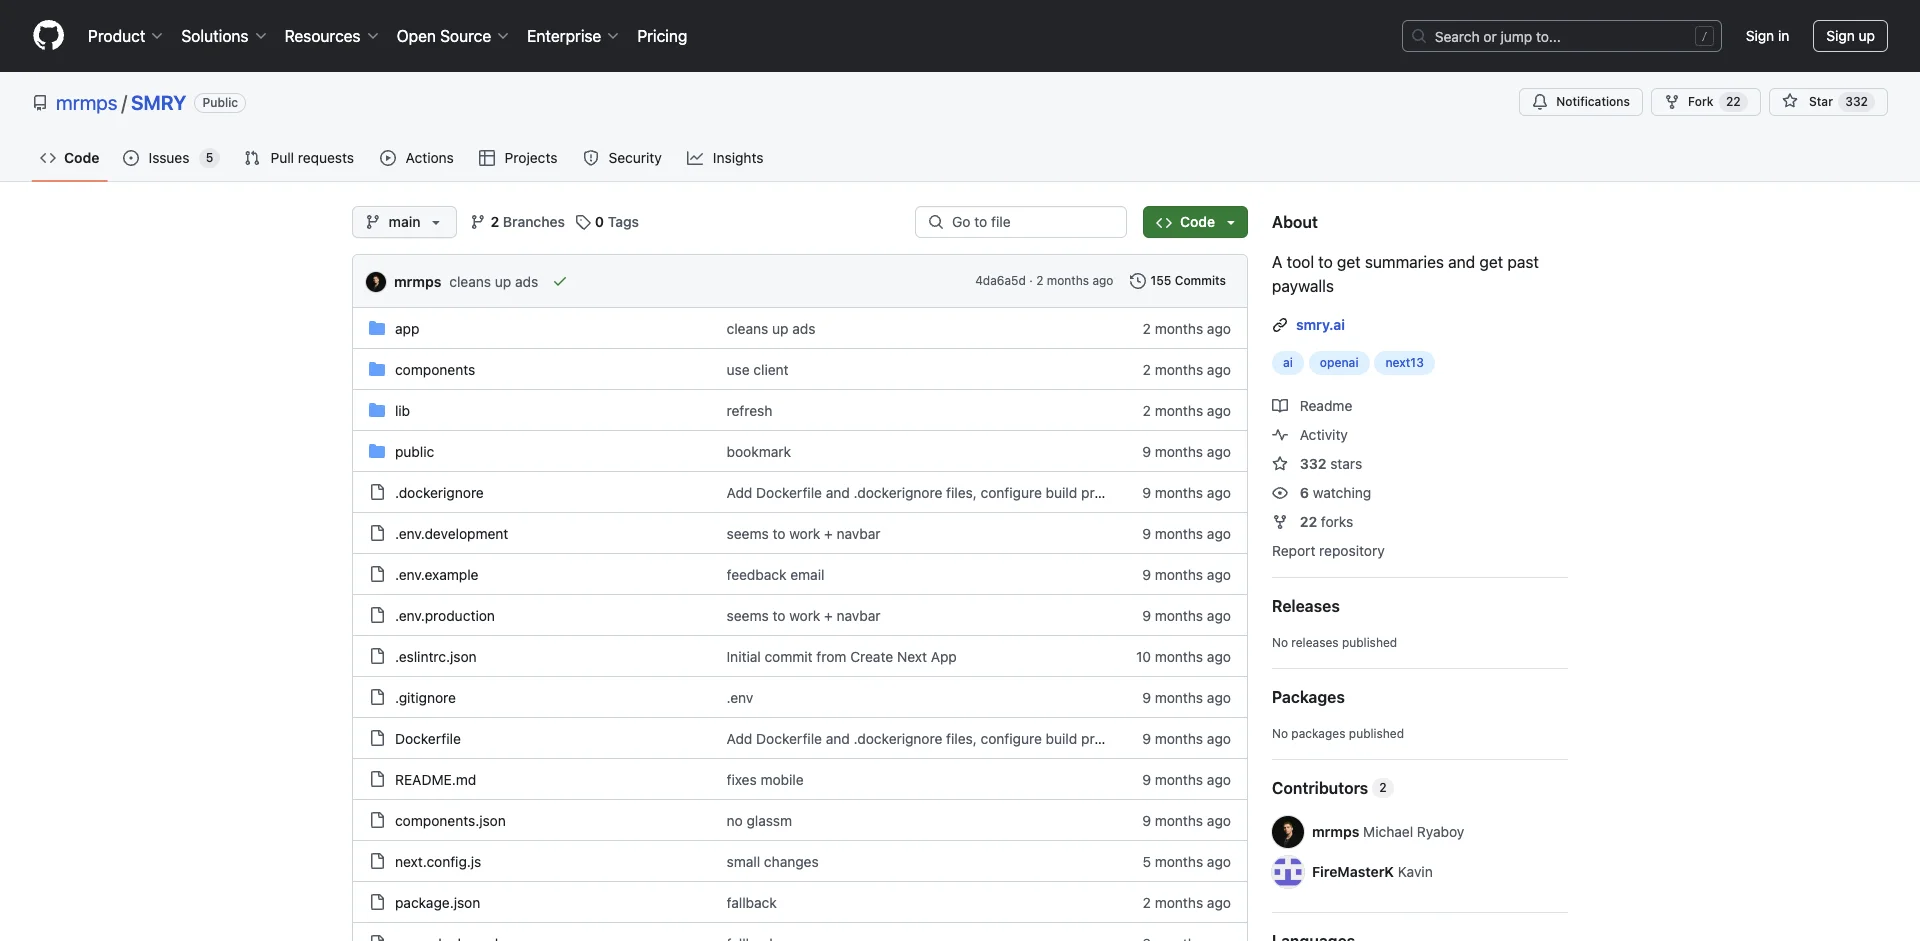The image size is (1920, 941).
Task: Click the SMRY repository name
Action: (158, 103)
